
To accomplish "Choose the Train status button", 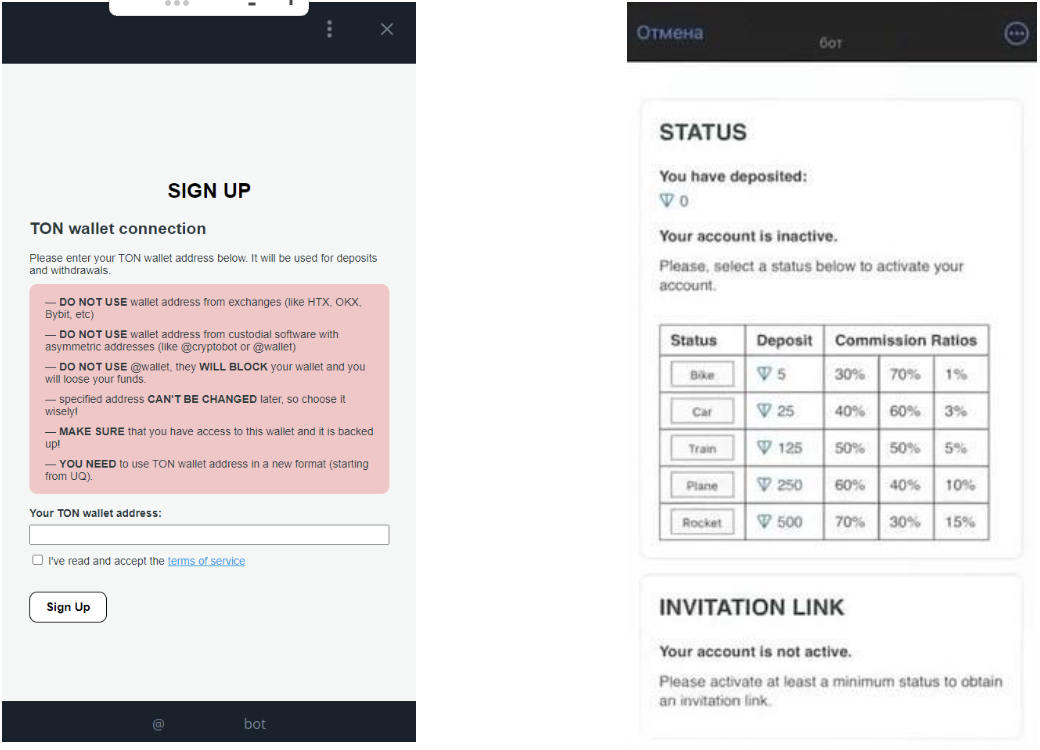I will (x=702, y=448).
